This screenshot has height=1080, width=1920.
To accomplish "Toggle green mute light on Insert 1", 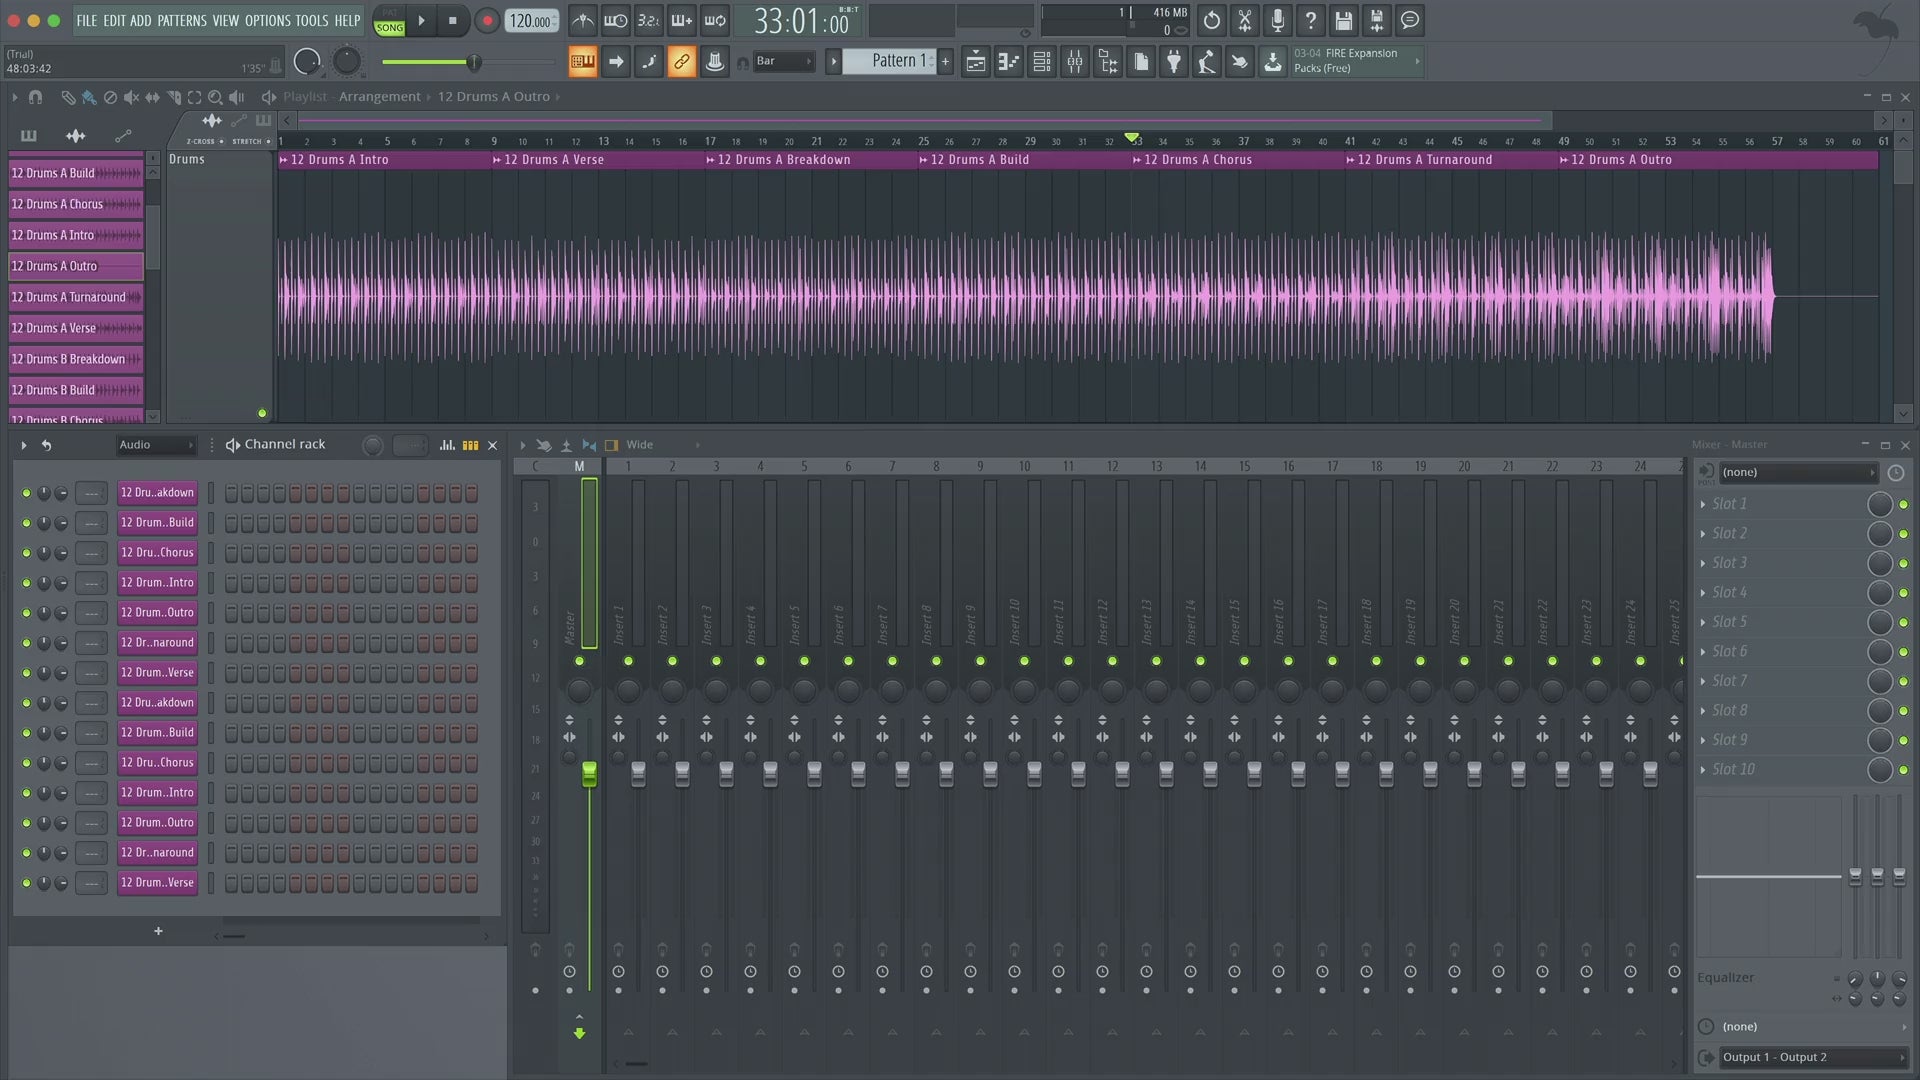I will (628, 661).
